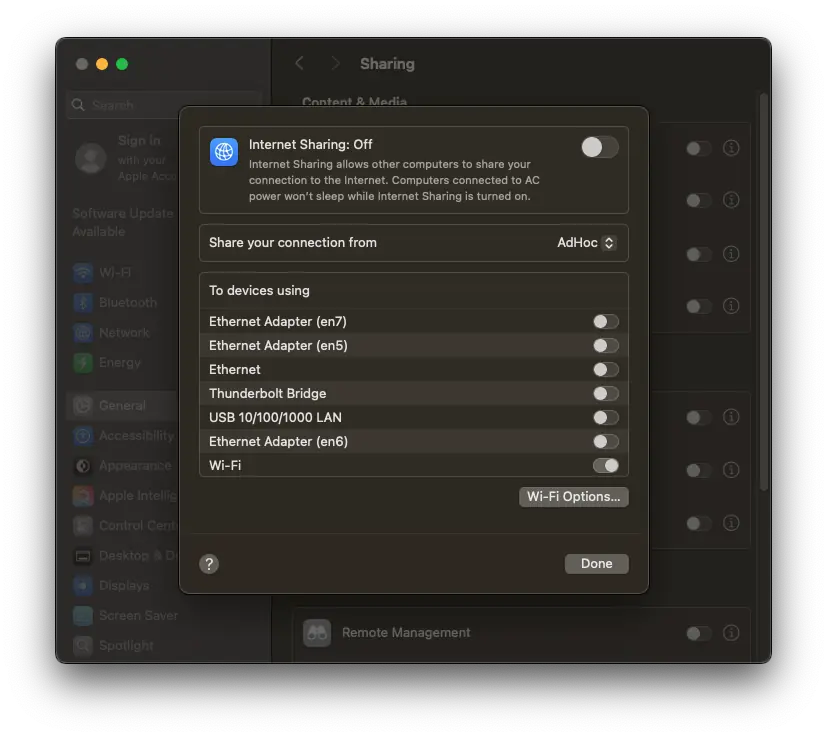Click the search magnifier icon

(x=78, y=105)
